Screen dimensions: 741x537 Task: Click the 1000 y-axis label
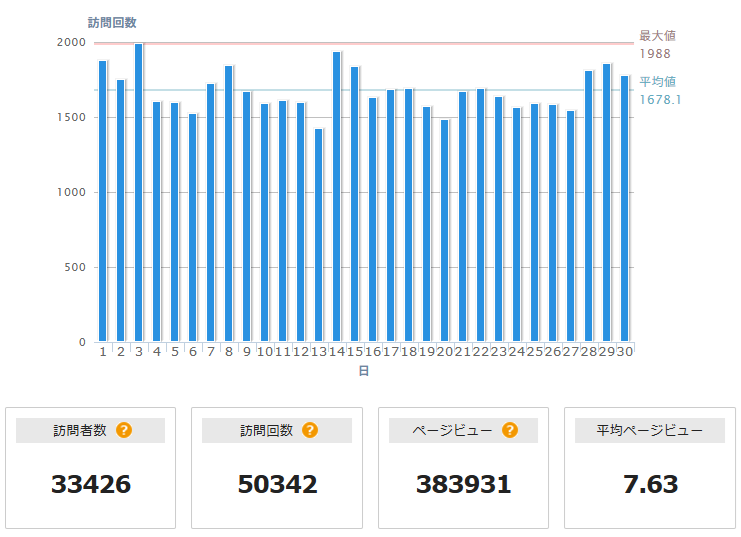[71, 192]
